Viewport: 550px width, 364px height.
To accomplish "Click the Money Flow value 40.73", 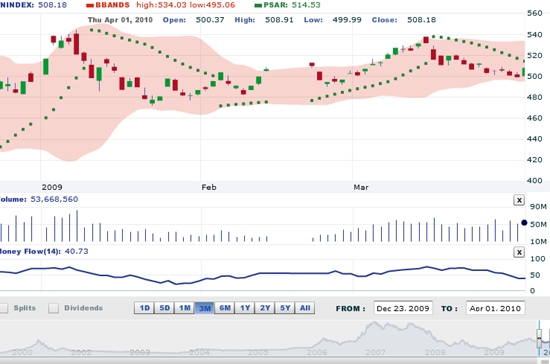I will [76, 251].
